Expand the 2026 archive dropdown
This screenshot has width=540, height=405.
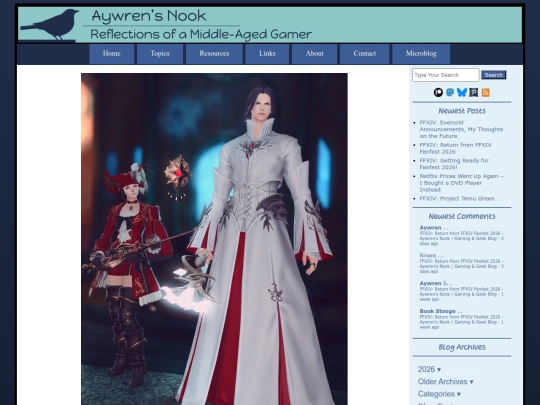pos(429,369)
